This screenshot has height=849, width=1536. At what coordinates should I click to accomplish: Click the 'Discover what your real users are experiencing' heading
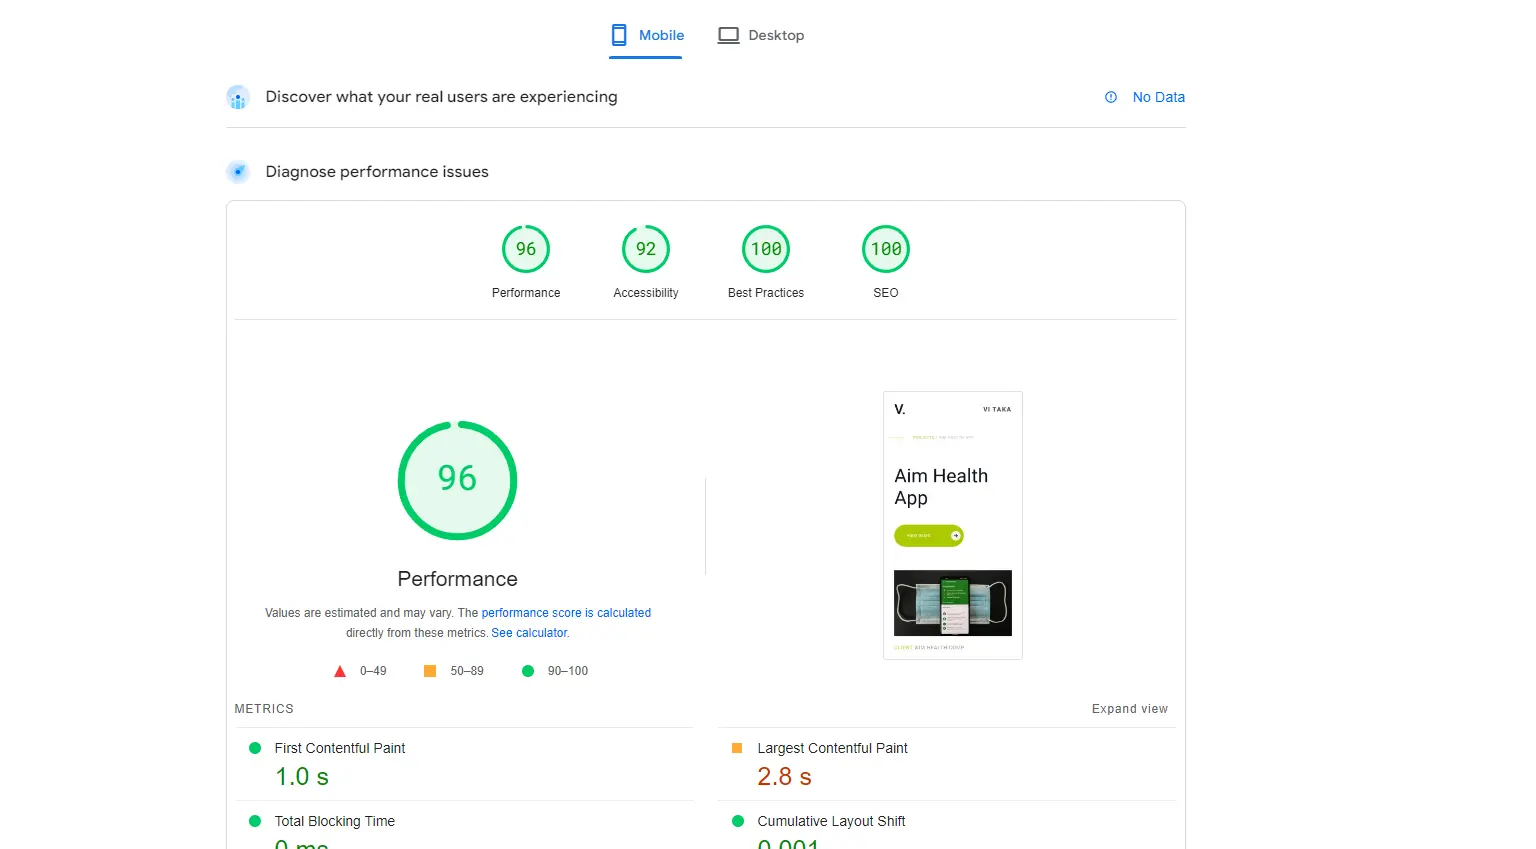[441, 97]
